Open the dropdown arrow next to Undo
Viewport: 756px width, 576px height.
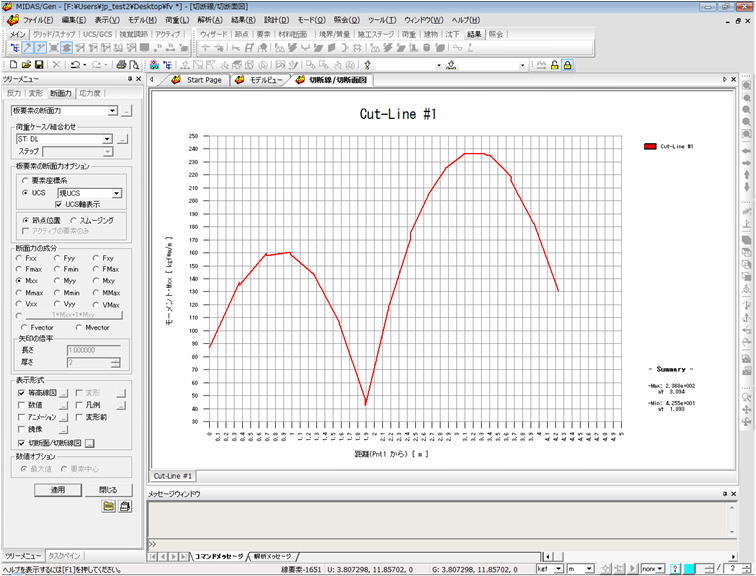[84, 65]
